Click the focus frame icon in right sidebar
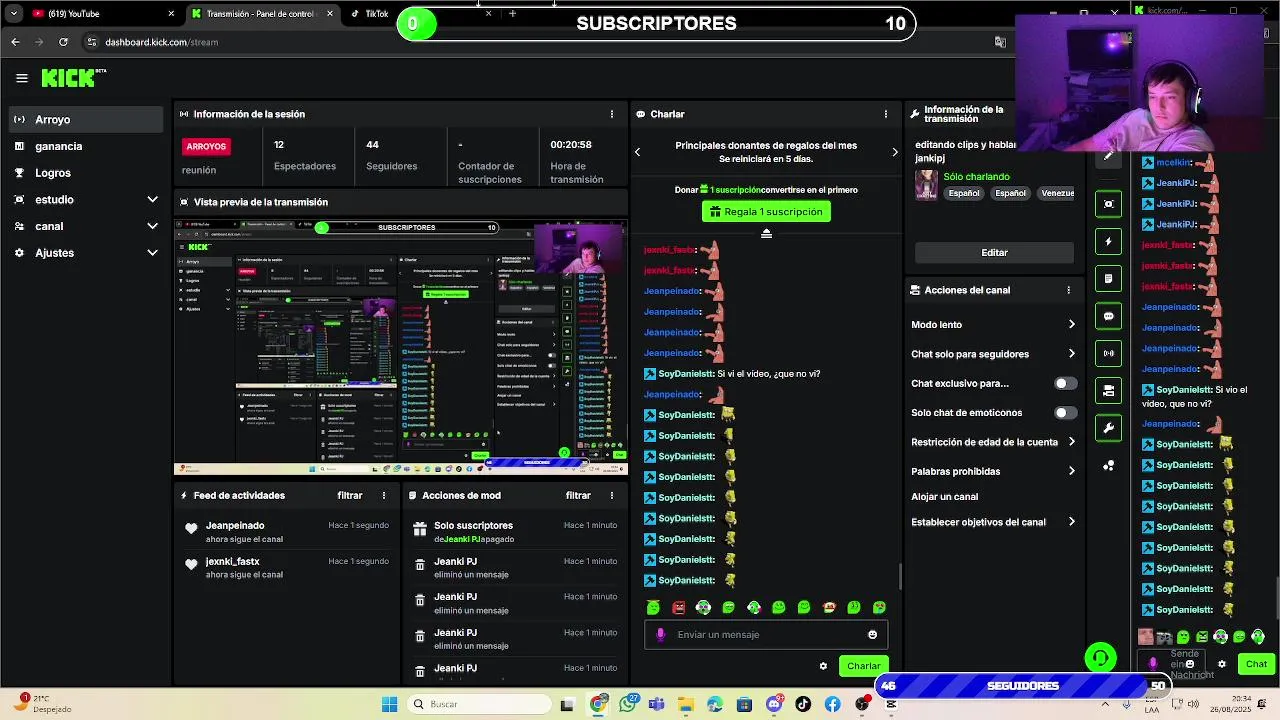This screenshot has width=1280, height=720. coord(1108,204)
